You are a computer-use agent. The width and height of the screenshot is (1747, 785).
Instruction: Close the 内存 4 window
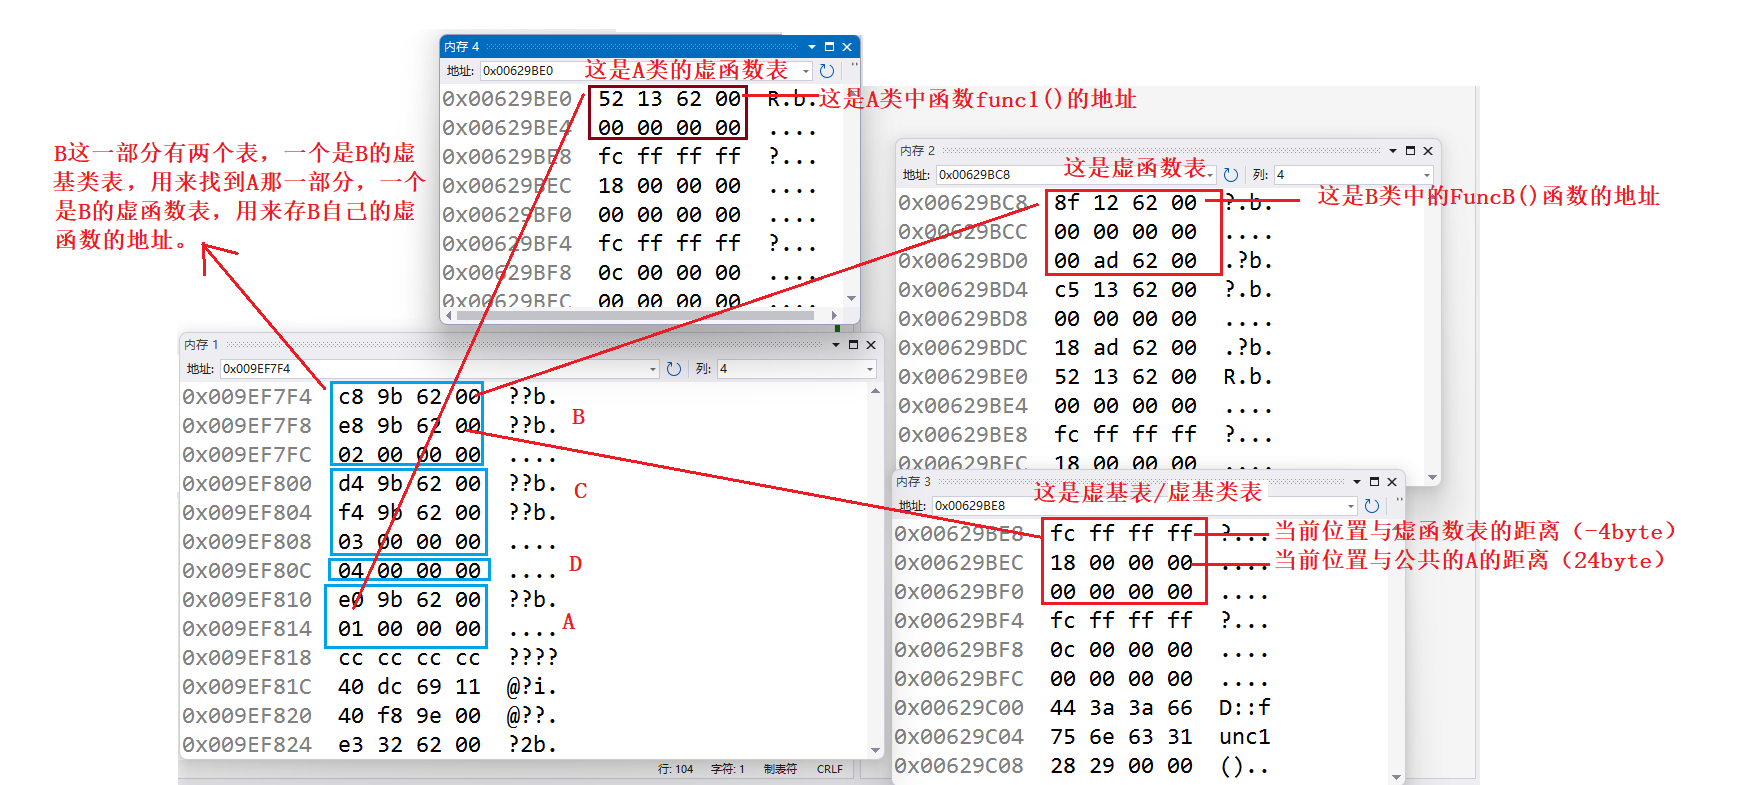pos(847,47)
